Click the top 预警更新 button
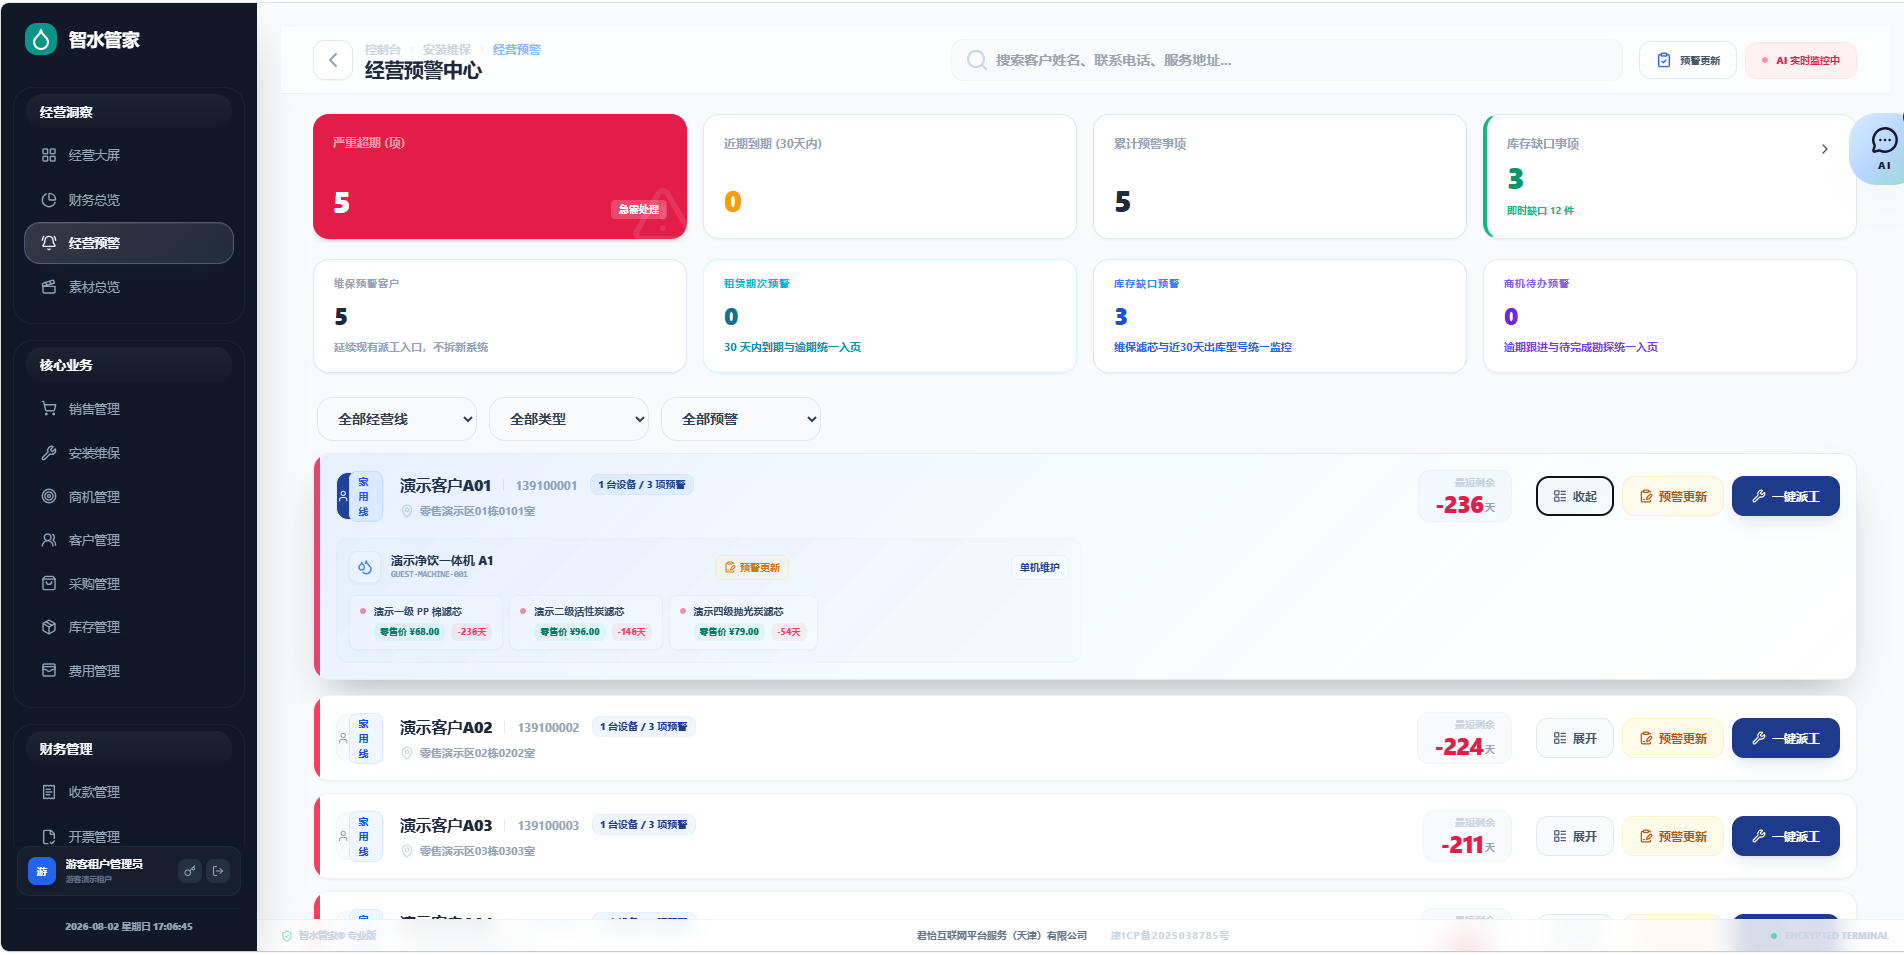Screen dimensions: 1904x955 (x=1688, y=60)
